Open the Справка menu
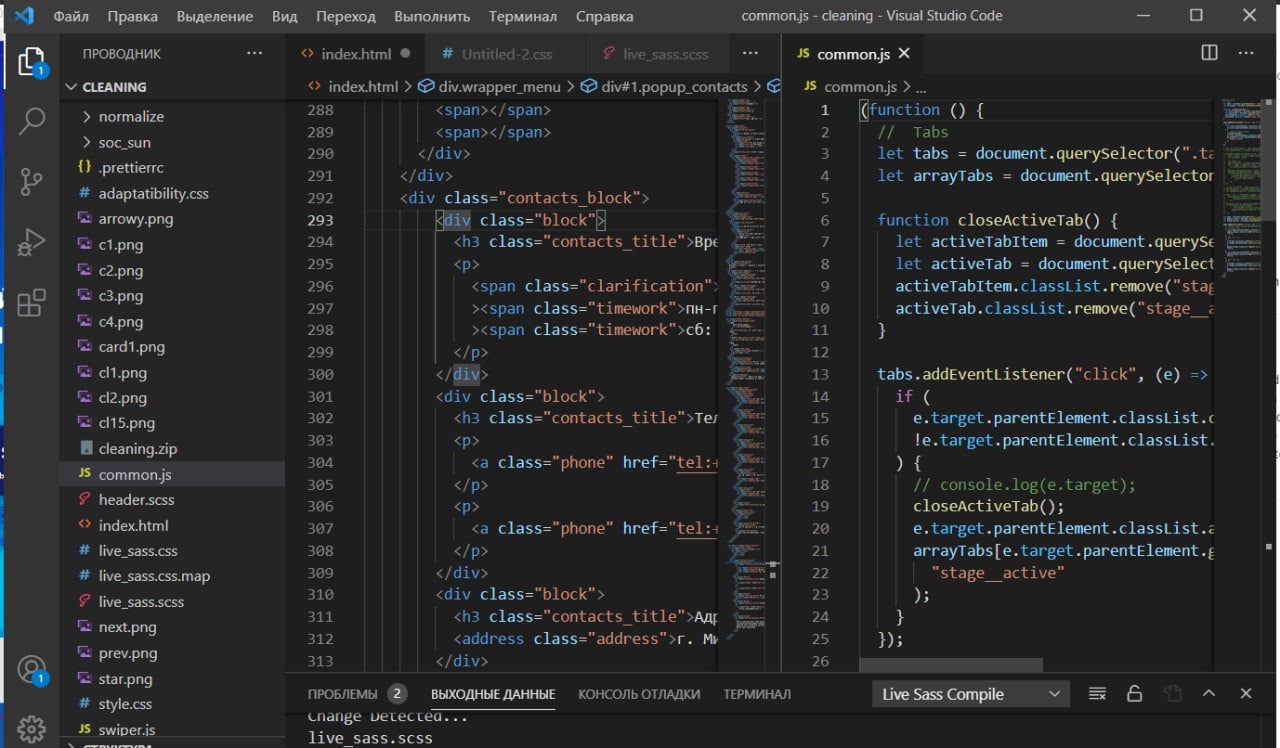1280x748 pixels. [x=604, y=16]
